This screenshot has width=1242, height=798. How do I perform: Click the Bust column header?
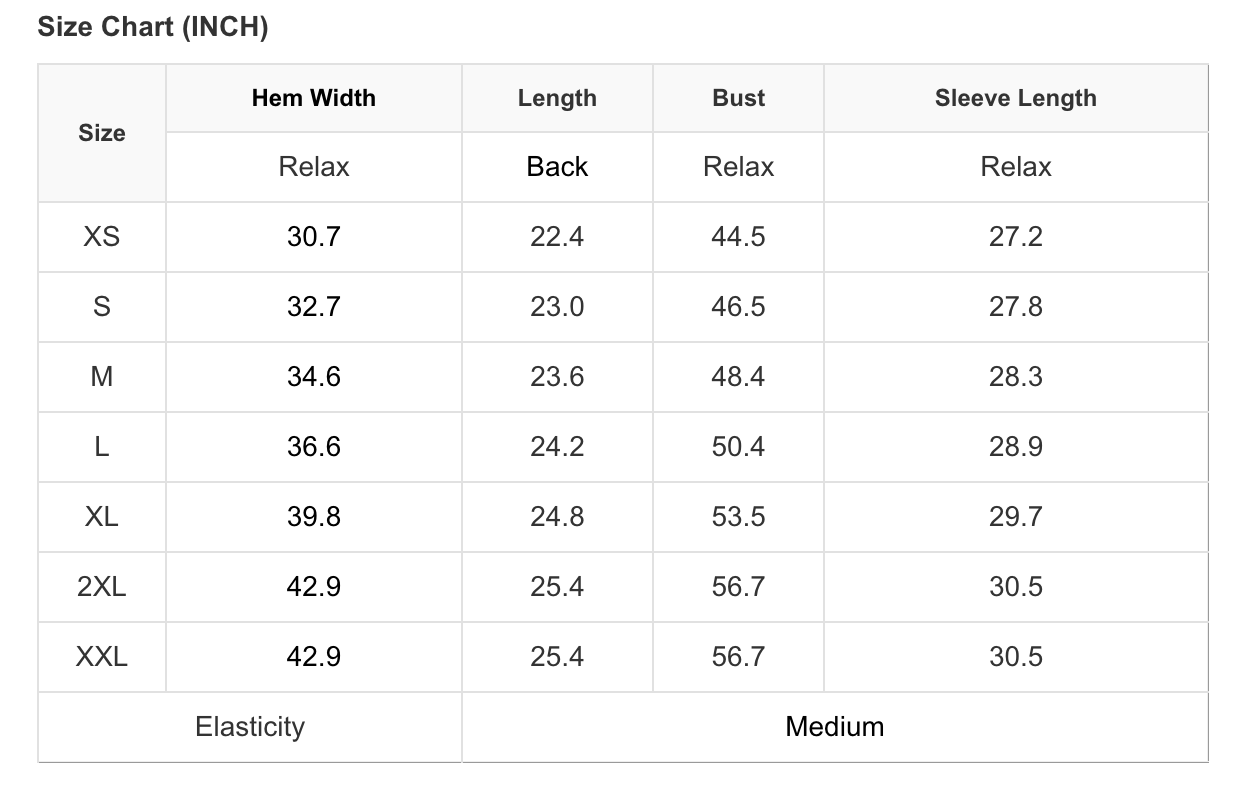pyautogui.click(x=738, y=98)
